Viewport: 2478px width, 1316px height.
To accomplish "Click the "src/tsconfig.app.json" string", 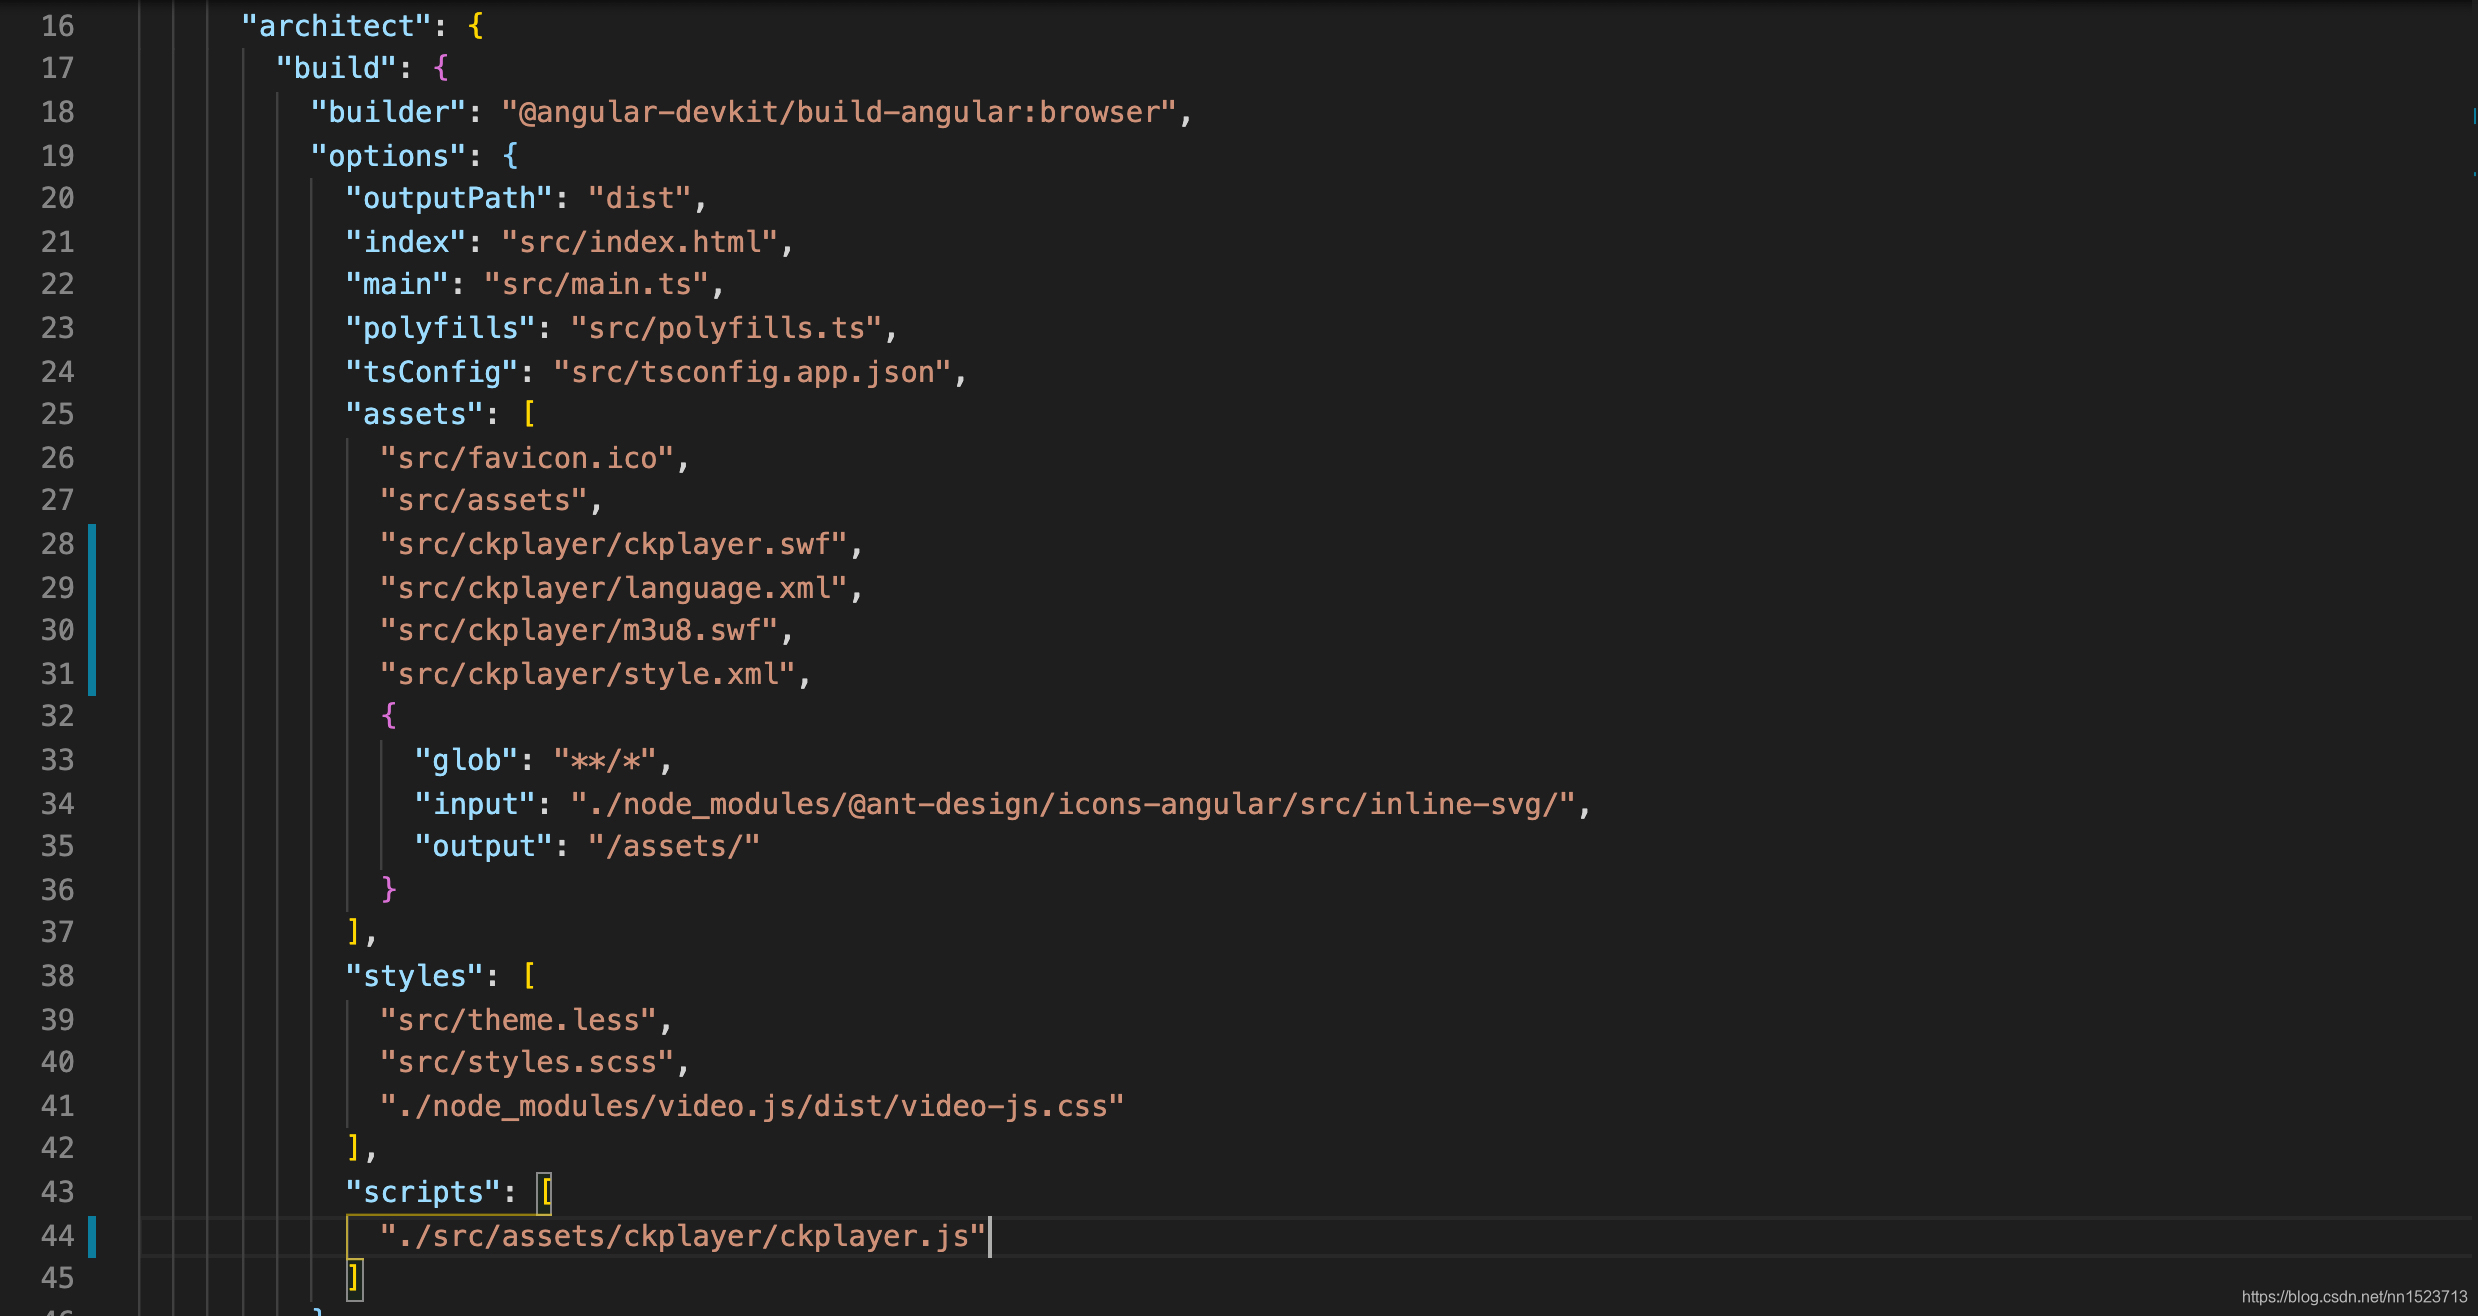I will pyautogui.click(x=752, y=372).
